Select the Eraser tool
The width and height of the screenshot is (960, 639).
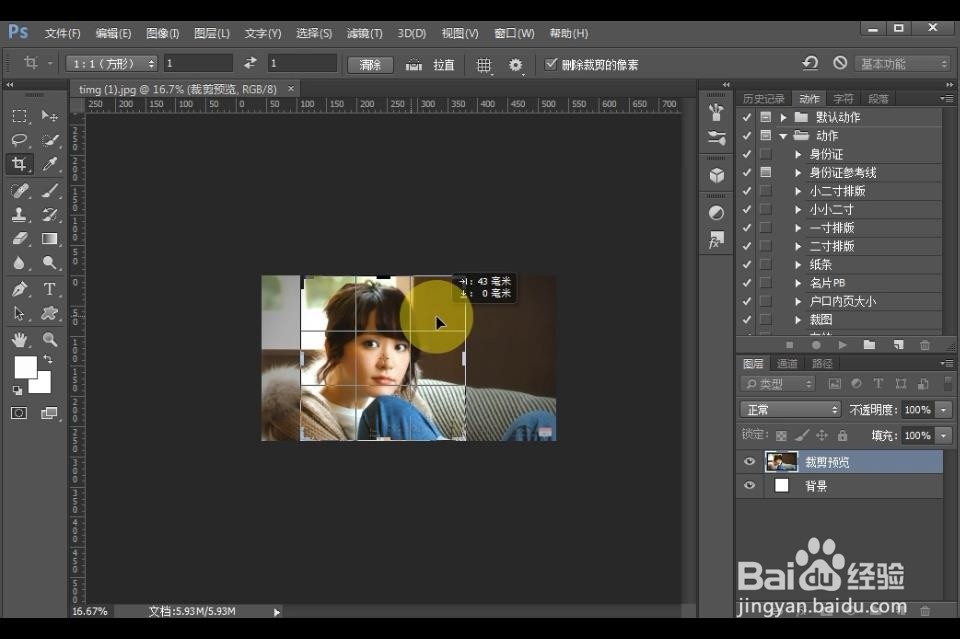pyautogui.click(x=19, y=239)
